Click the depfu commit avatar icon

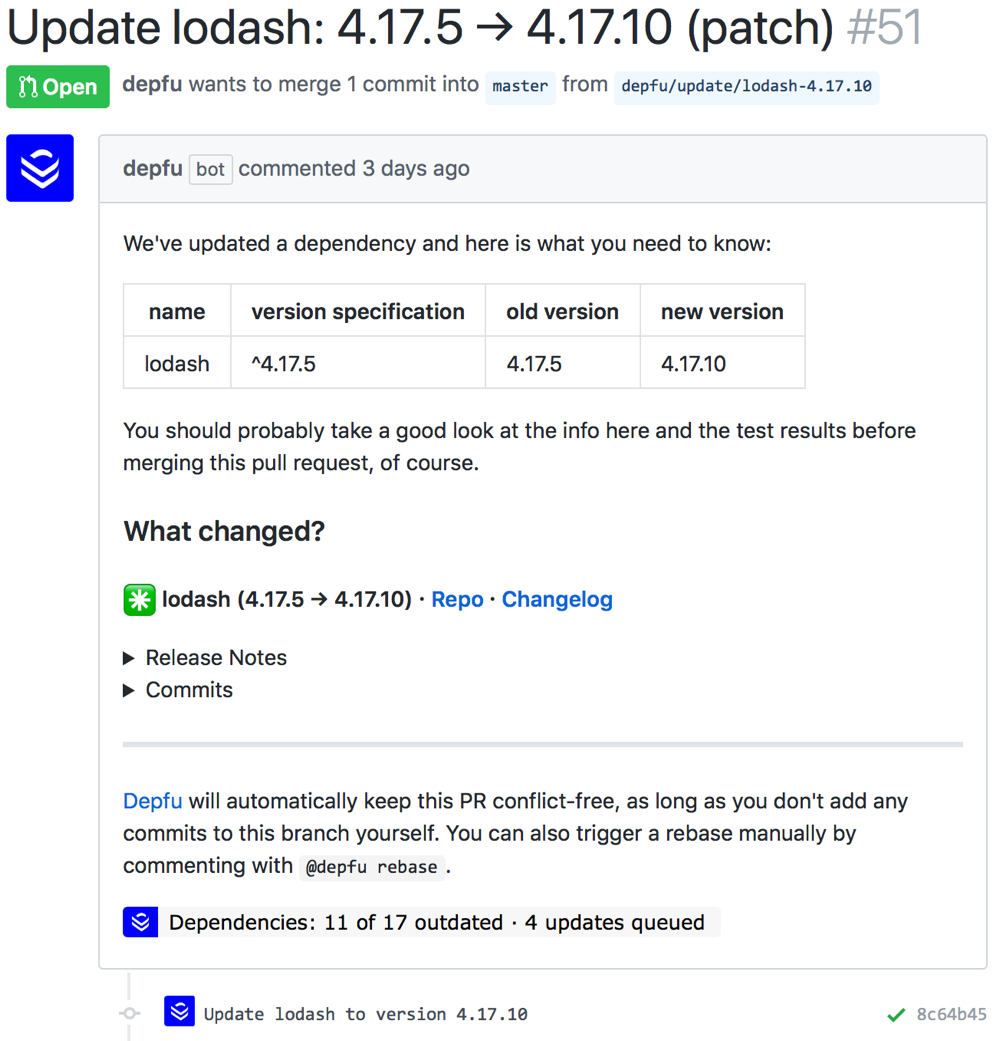180,1012
